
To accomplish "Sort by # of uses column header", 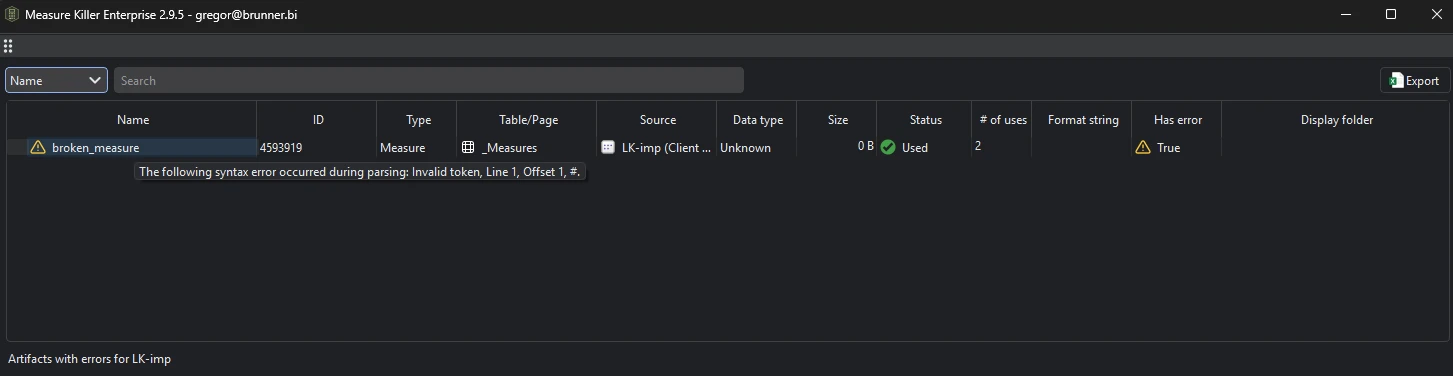I will click(1003, 120).
